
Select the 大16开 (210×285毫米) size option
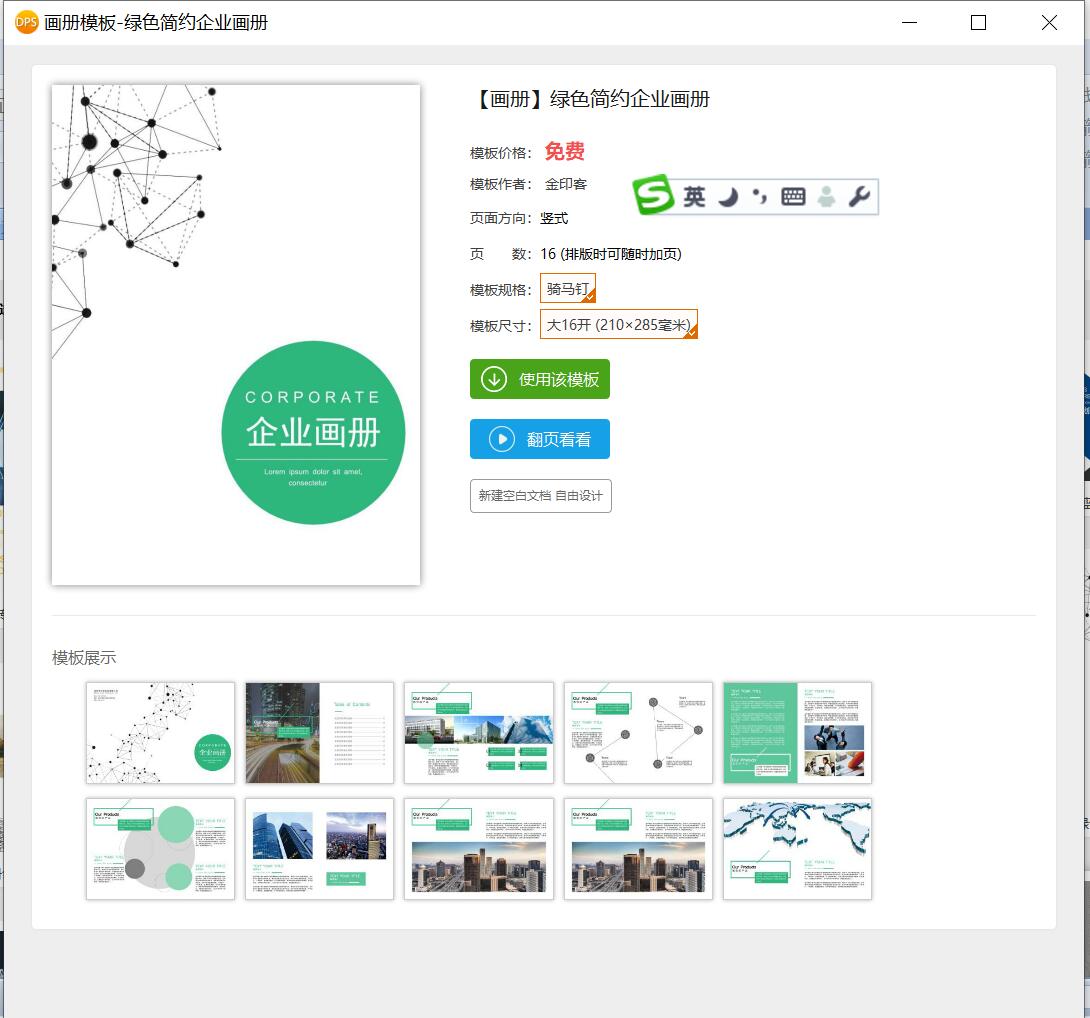click(619, 324)
